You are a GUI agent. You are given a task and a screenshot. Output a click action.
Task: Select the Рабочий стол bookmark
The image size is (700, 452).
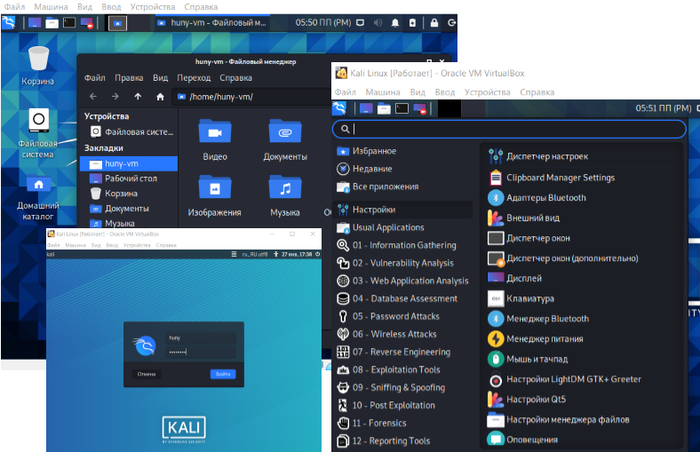click(x=129, y=178)
